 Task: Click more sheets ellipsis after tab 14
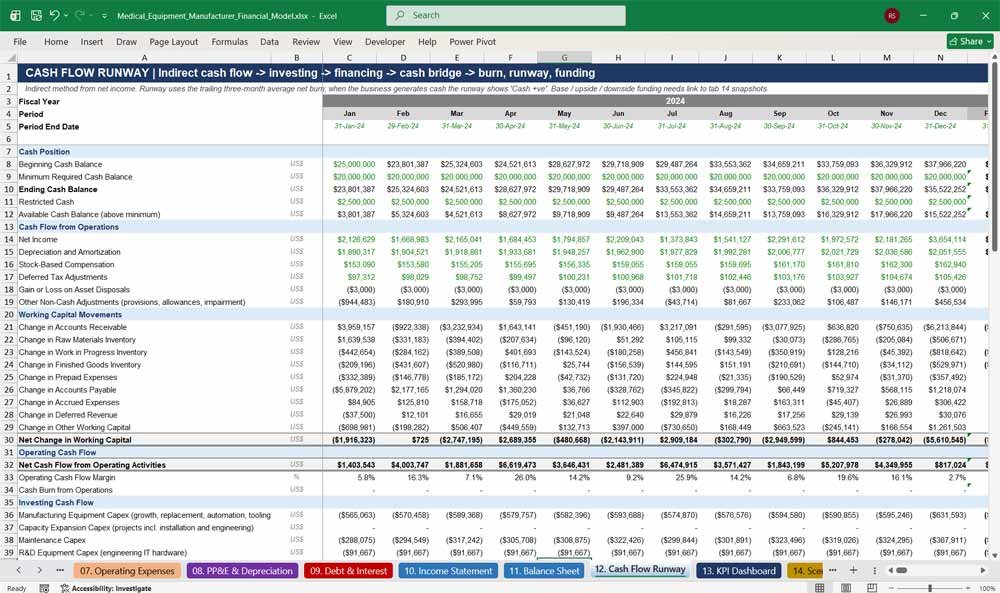pyautogui.click(x=832, y=570)
